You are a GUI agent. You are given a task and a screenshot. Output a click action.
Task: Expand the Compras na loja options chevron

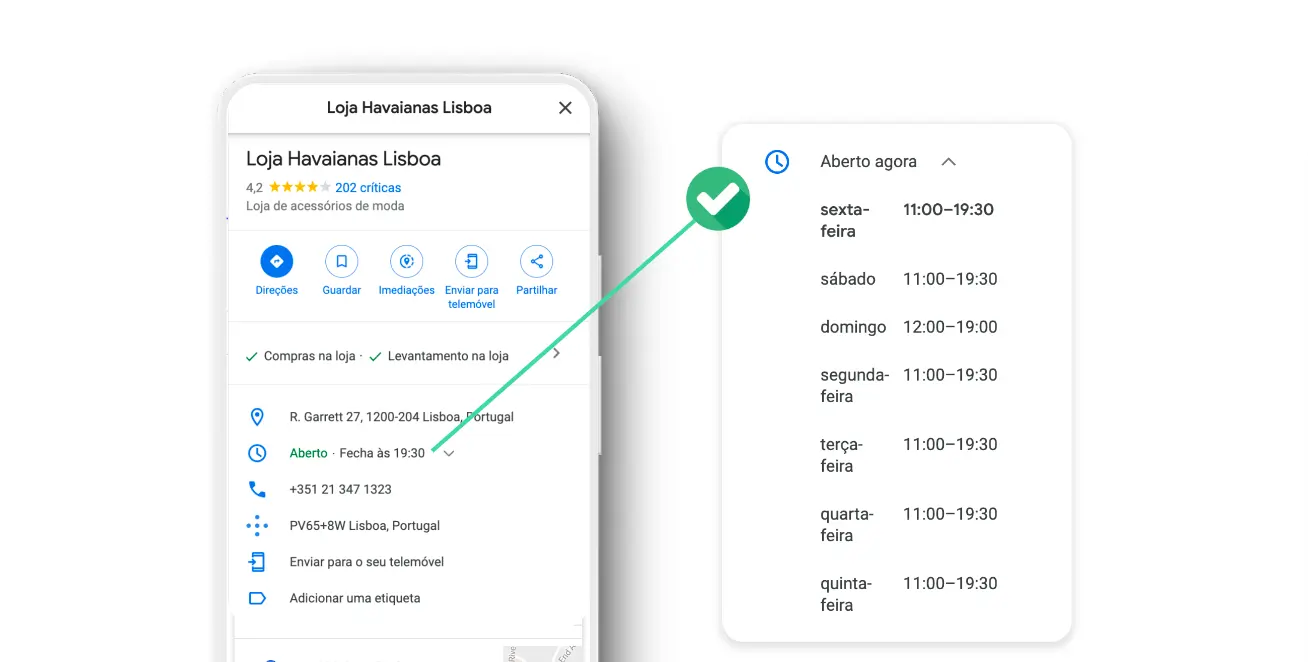[557, 354]
